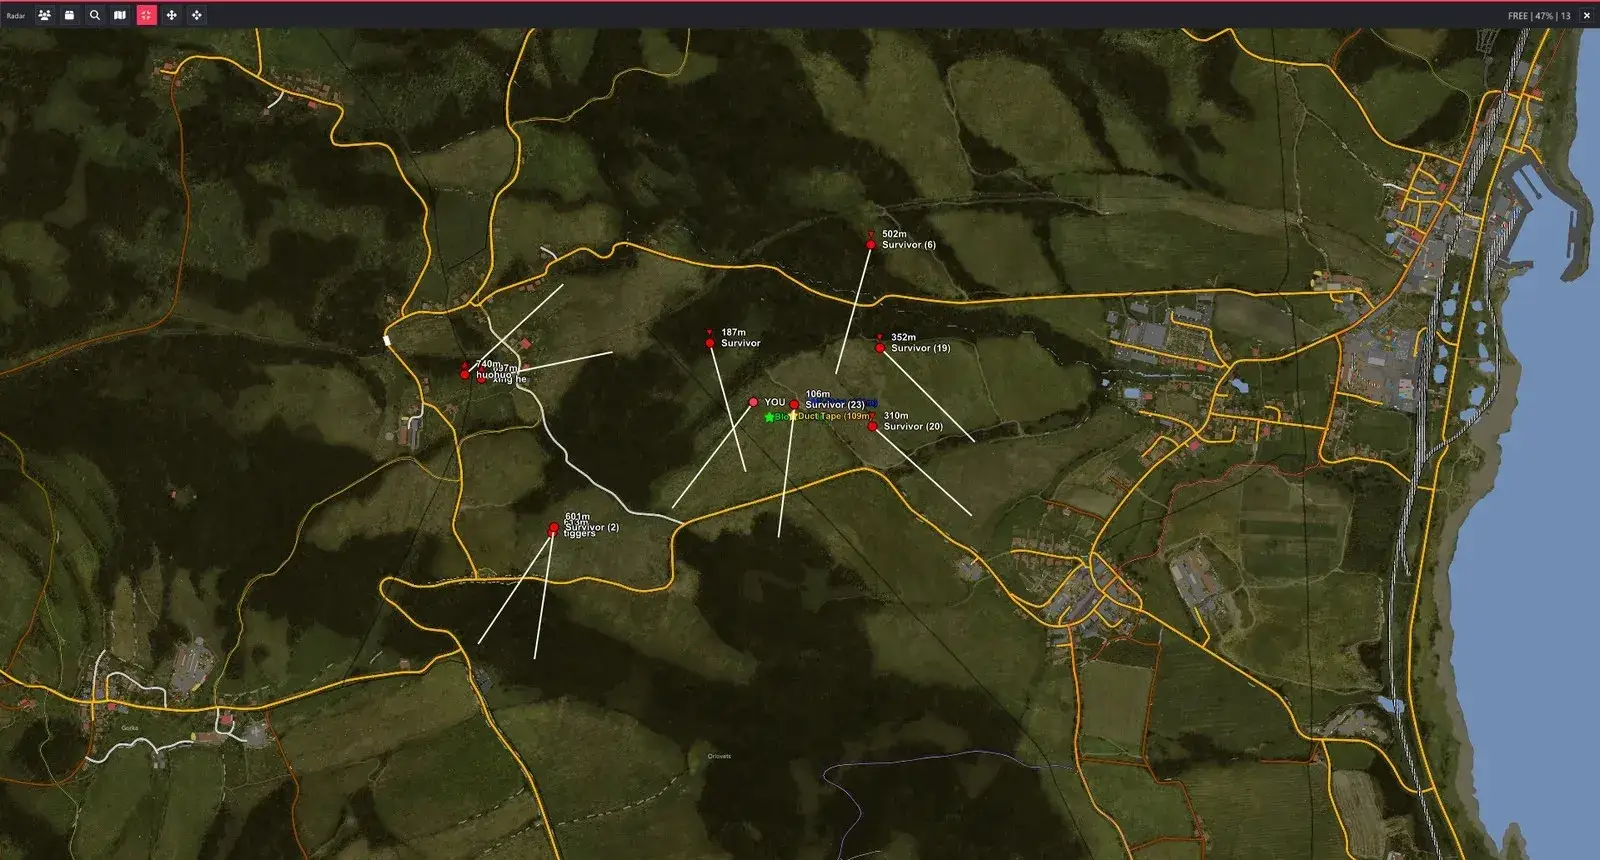Image resolution: width=1600 pixels, height=860 pixels.
Task: Click the FREE | 47% | 13 status text
Action: [x=1539, y=16]
